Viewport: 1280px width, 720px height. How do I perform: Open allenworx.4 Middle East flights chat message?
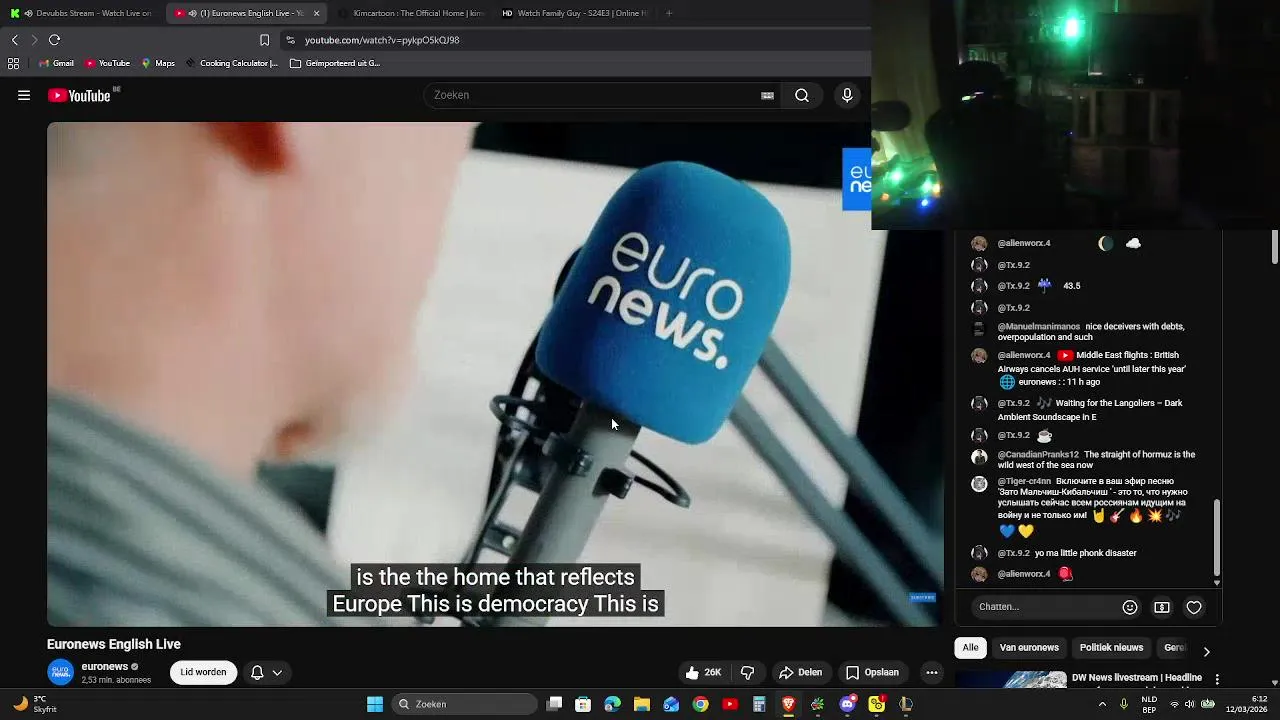click(x=1093, y=368)
